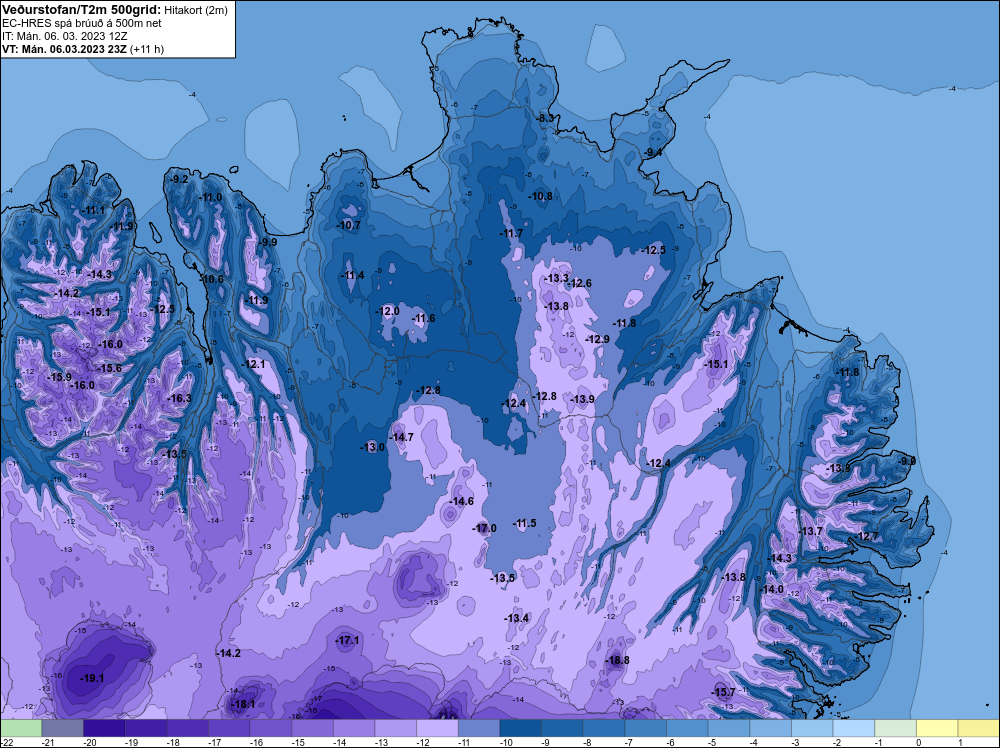Click the dark blue legend swatch labeled -10
This screenshot has width=1000, height=748.
pyautogui.click(x=520, y=728)
